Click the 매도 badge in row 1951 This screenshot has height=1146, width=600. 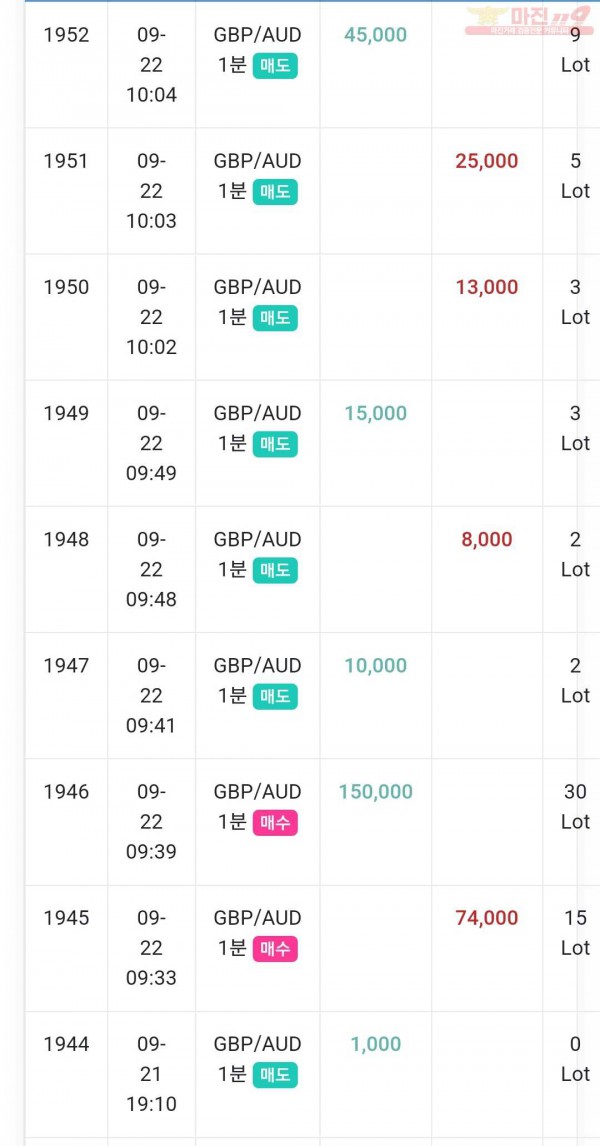(x=276, y=192)
